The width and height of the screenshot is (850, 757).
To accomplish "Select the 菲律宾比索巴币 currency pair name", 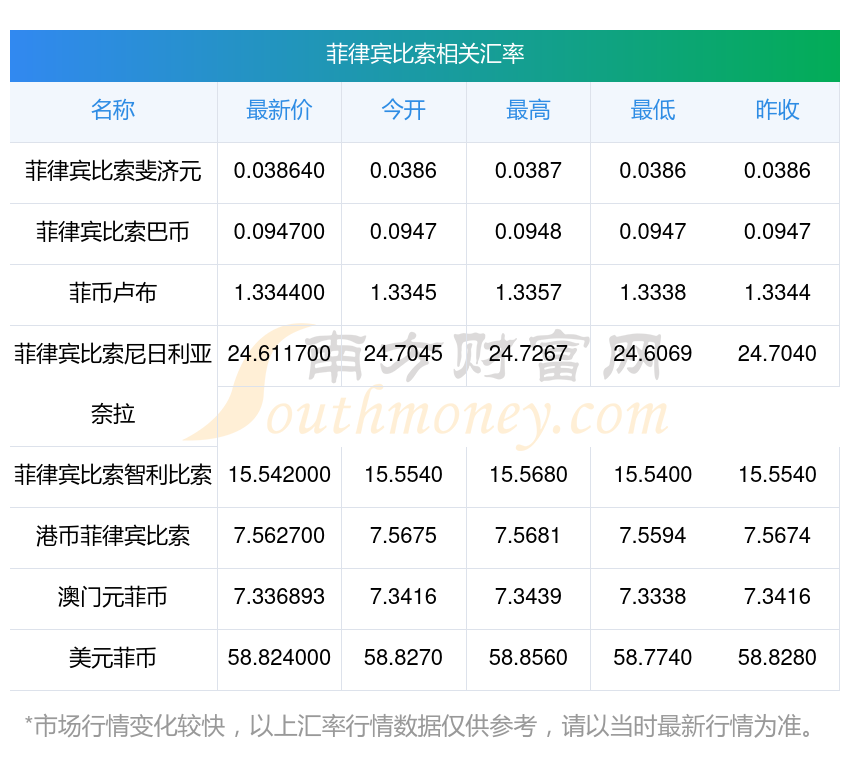I will 113,232.
